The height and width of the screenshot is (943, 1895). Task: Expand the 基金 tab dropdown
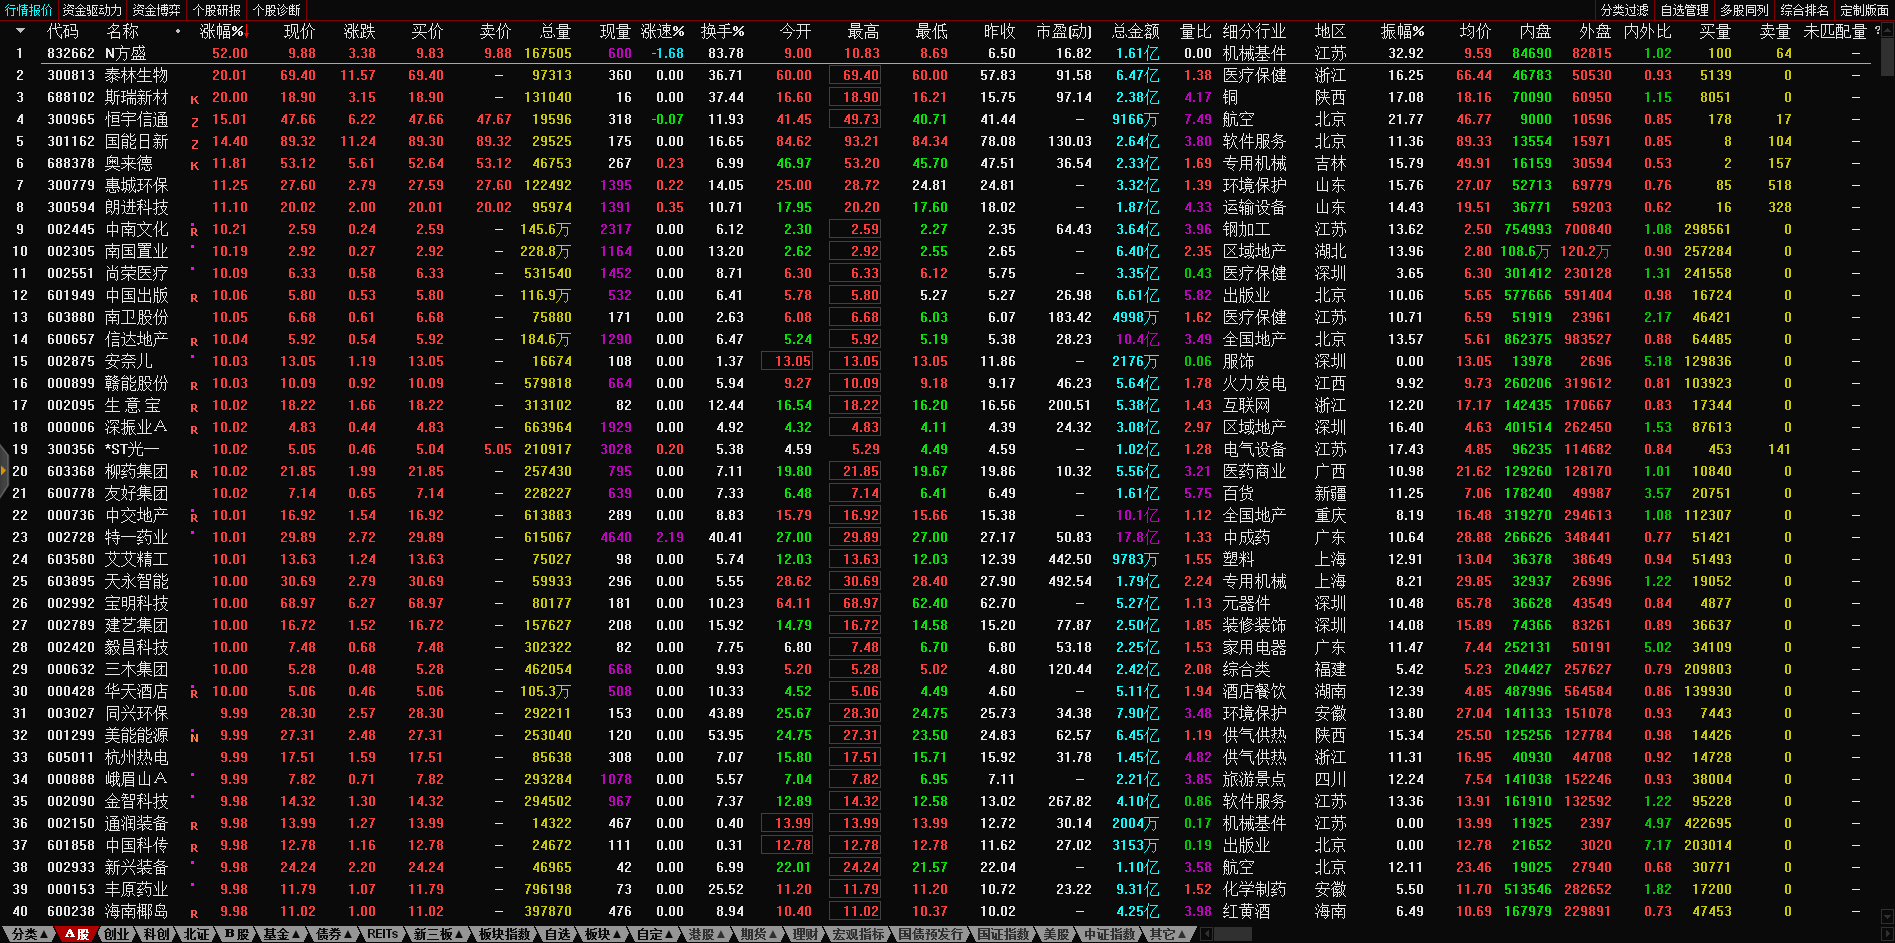pyautogui.click(x=281, y=934)
